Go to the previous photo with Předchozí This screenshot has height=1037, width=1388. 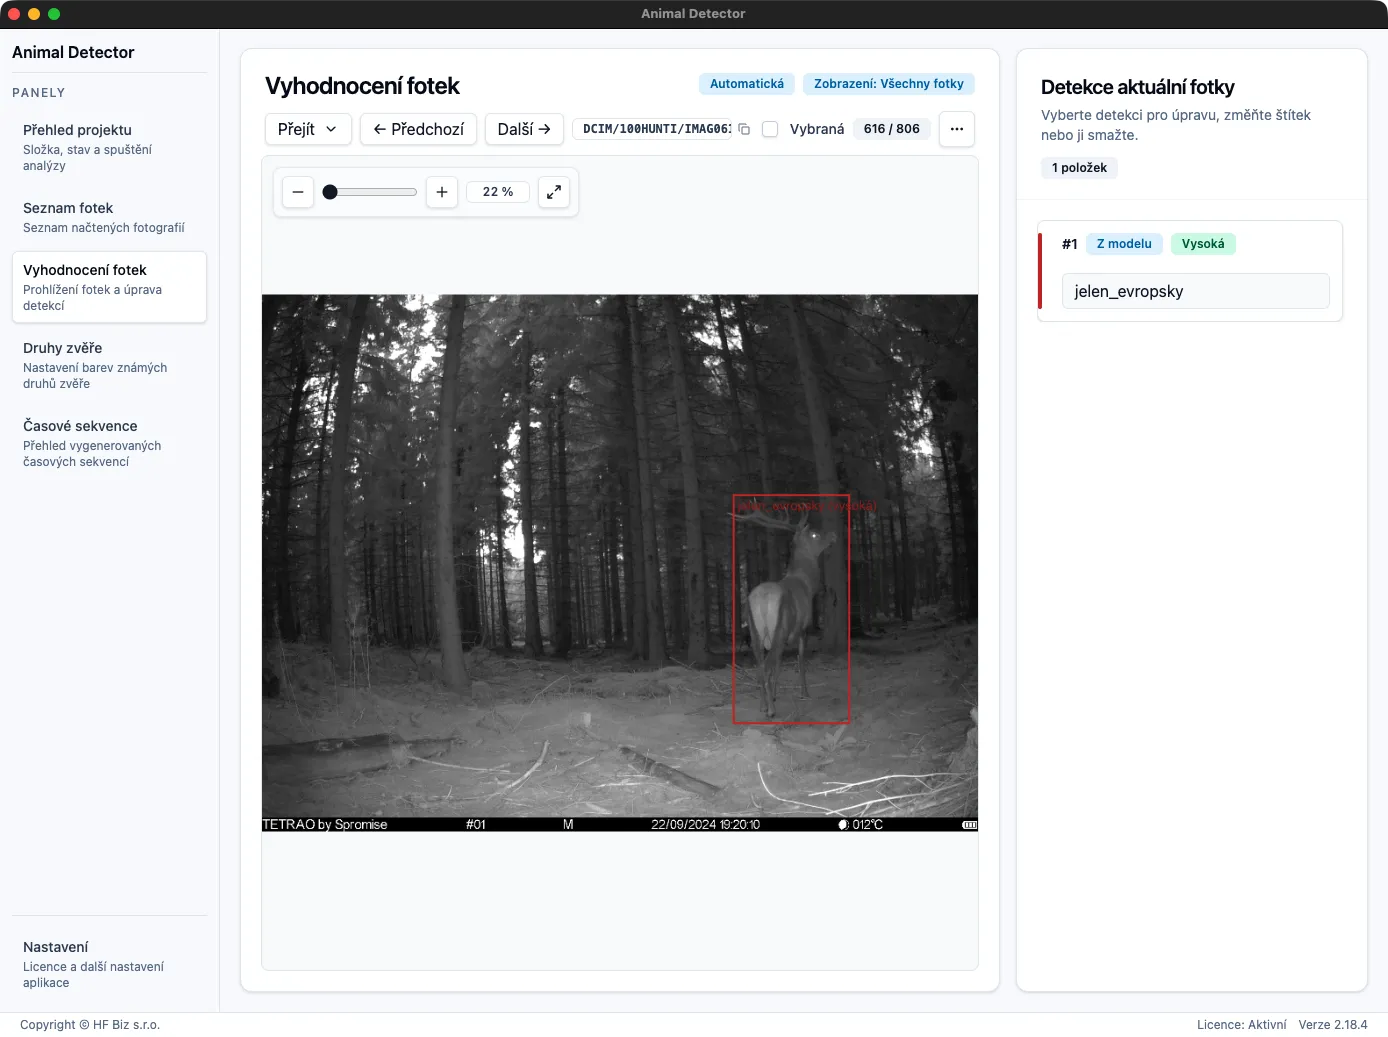tap(418, 129)
